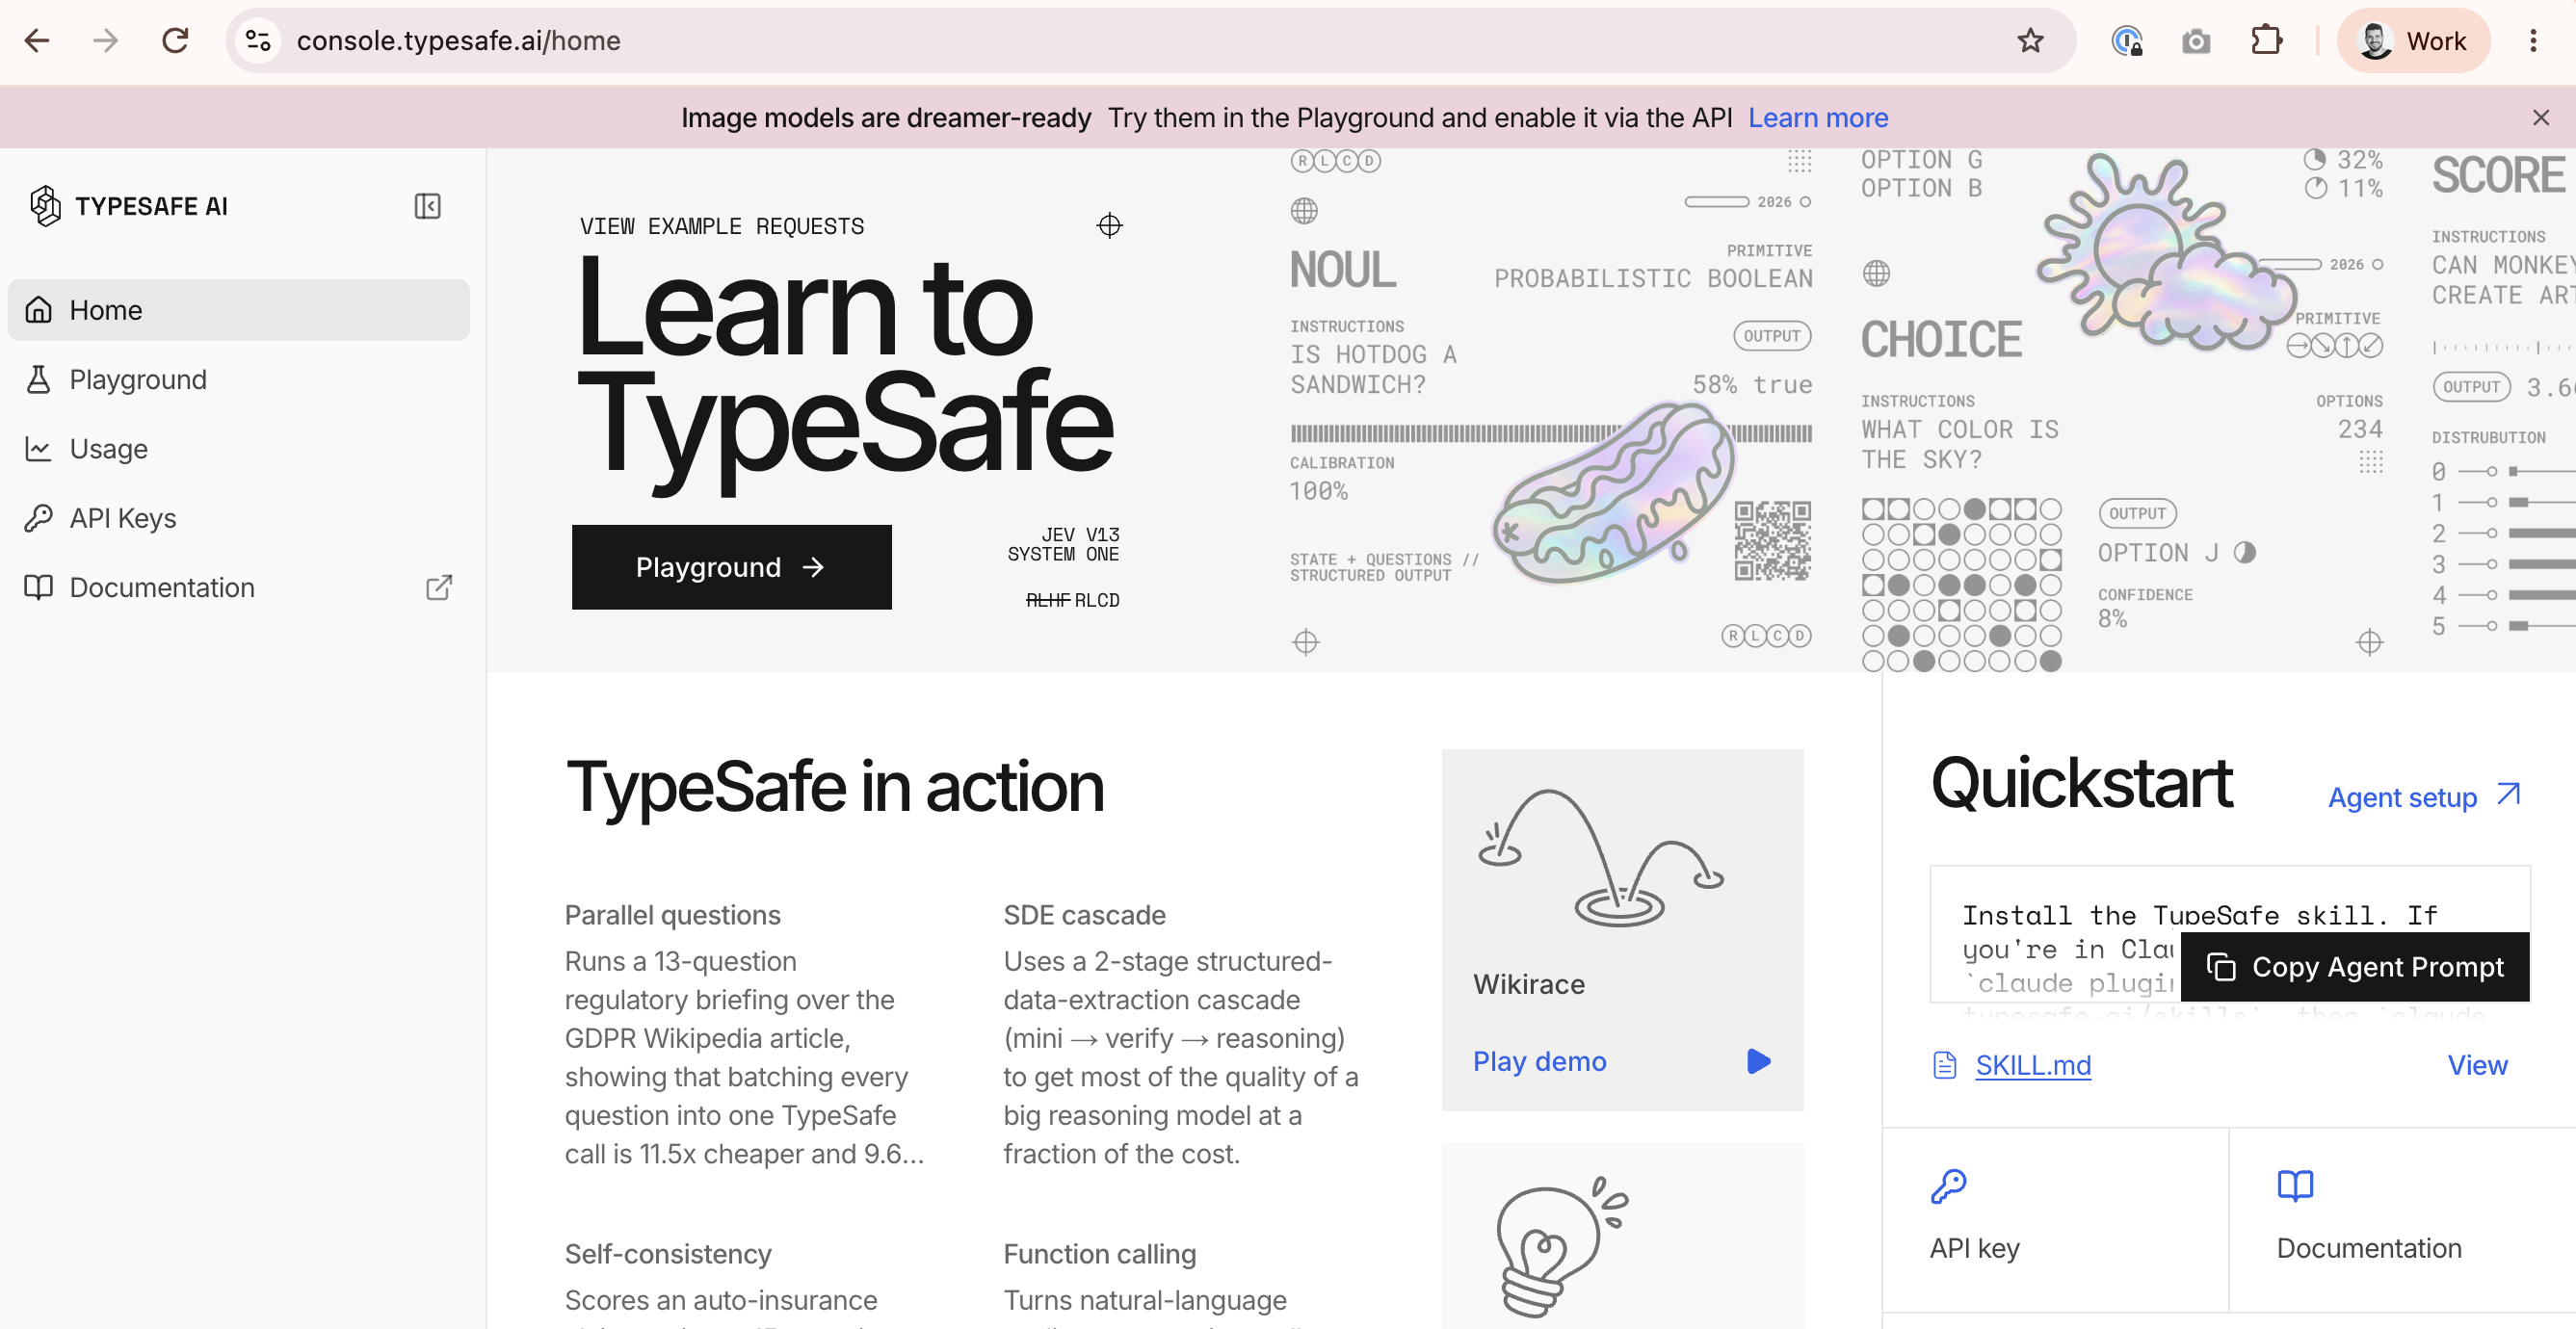
Task: Open the Documentation quickstart card
Action: [2402, 1219]
